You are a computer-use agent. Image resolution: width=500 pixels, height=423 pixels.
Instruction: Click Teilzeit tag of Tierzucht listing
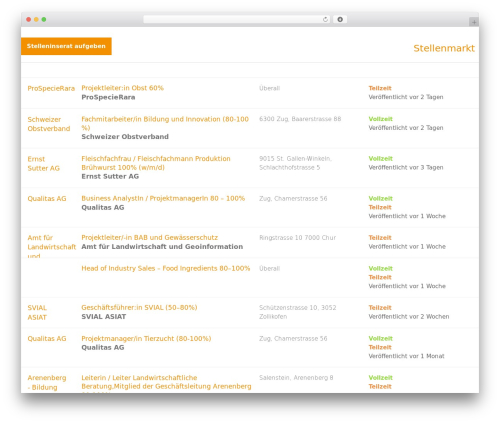[380, 347]
